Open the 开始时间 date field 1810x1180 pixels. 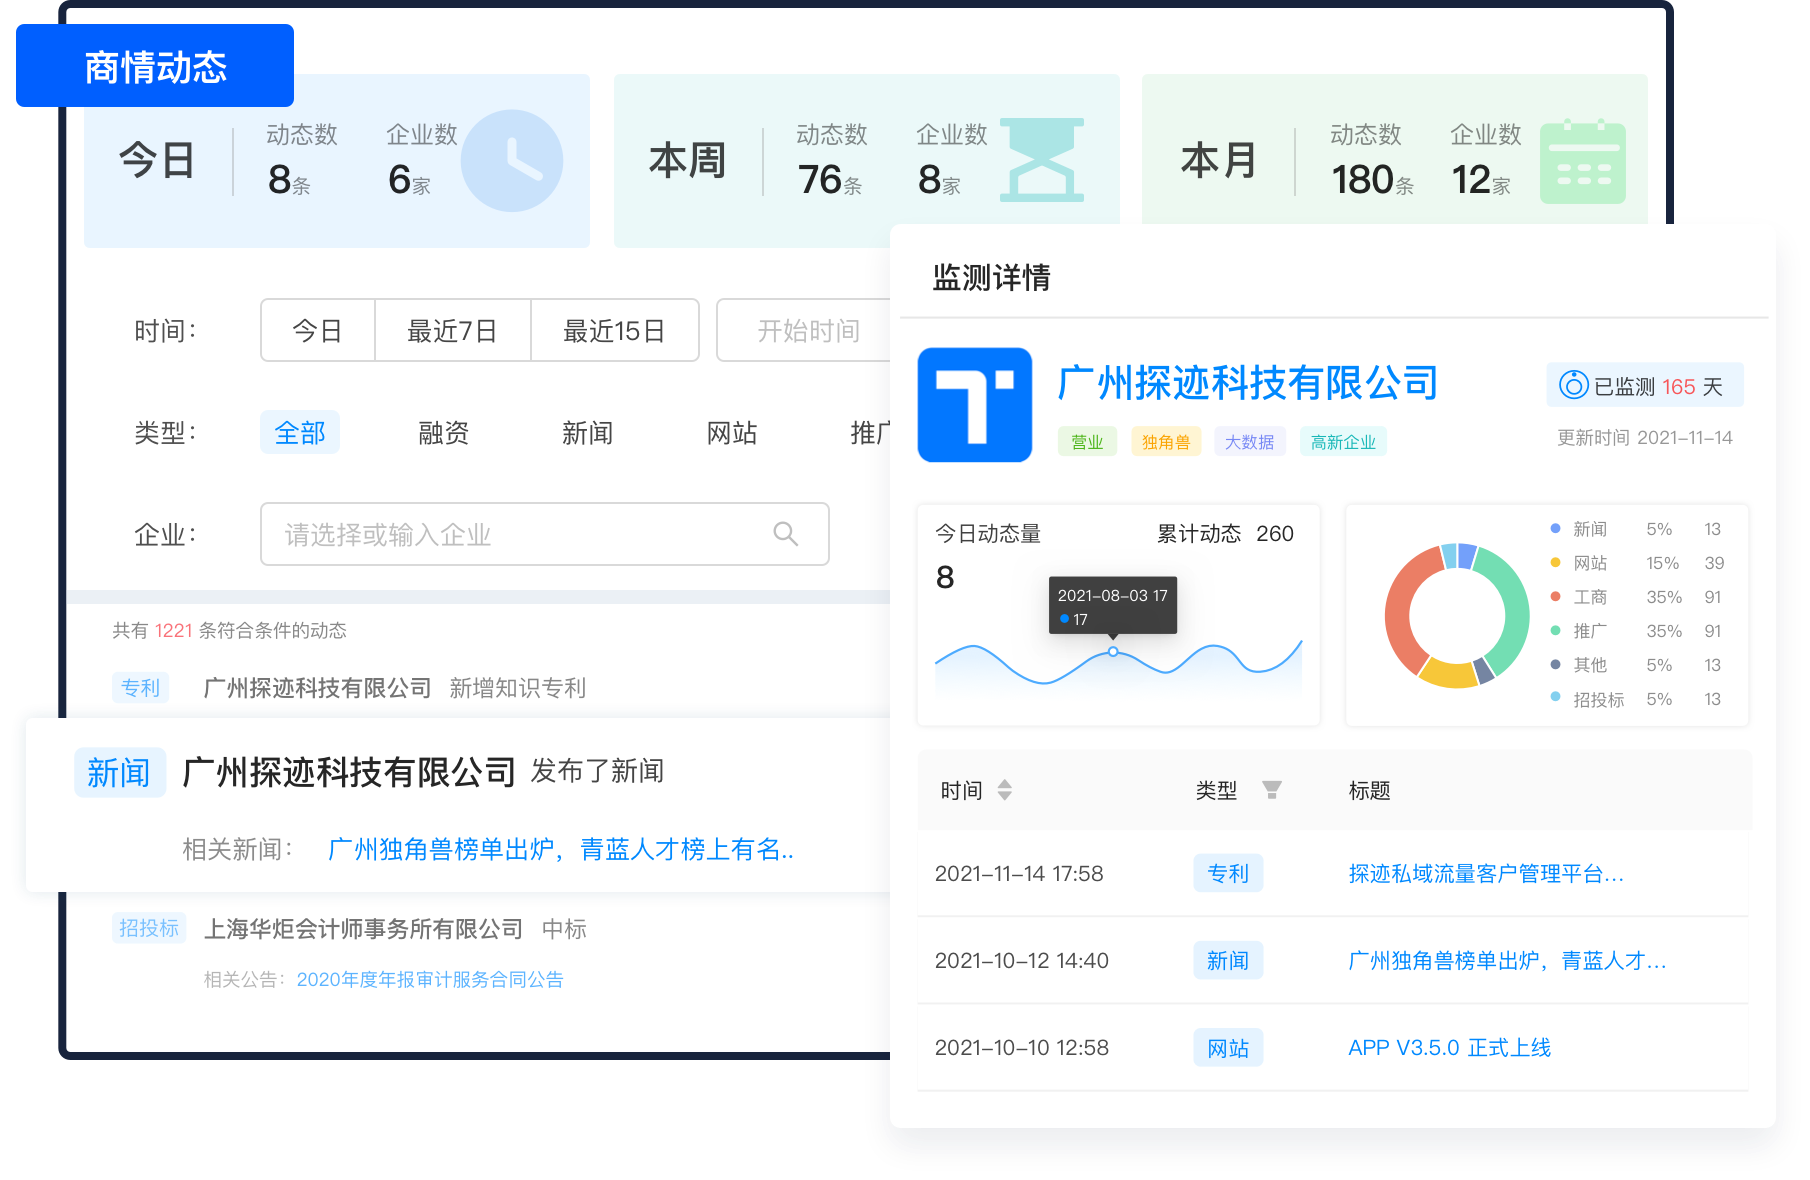click(x=804, y=330)
